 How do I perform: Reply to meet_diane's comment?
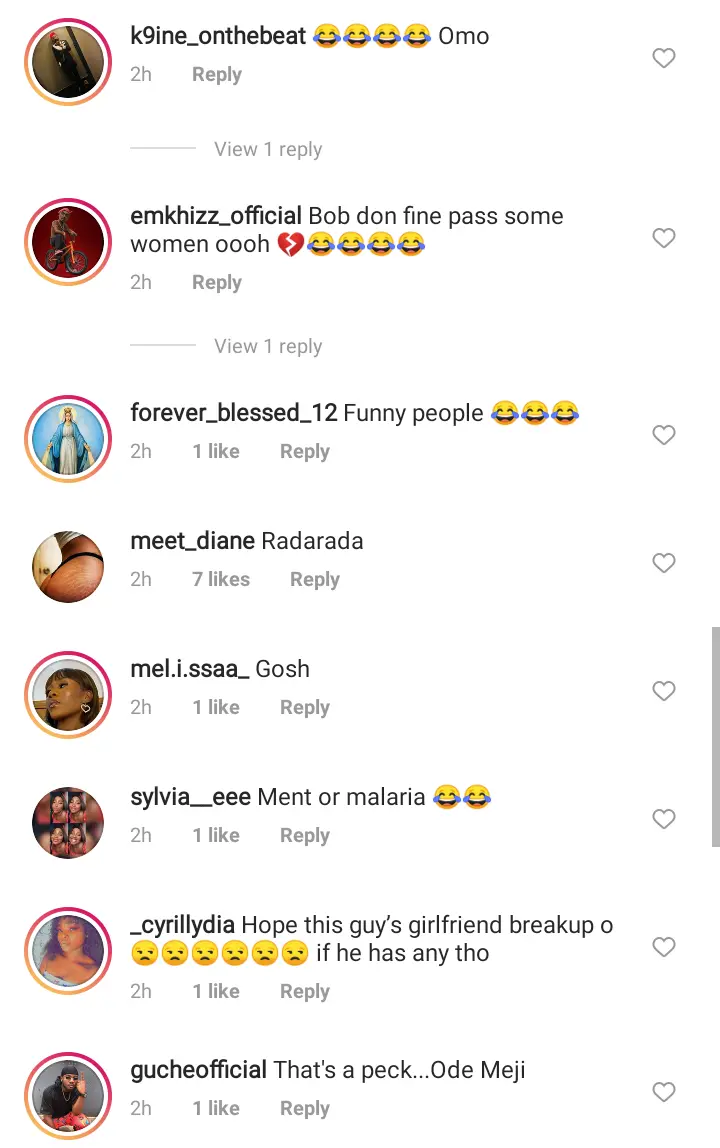click(x=315, y=579)
